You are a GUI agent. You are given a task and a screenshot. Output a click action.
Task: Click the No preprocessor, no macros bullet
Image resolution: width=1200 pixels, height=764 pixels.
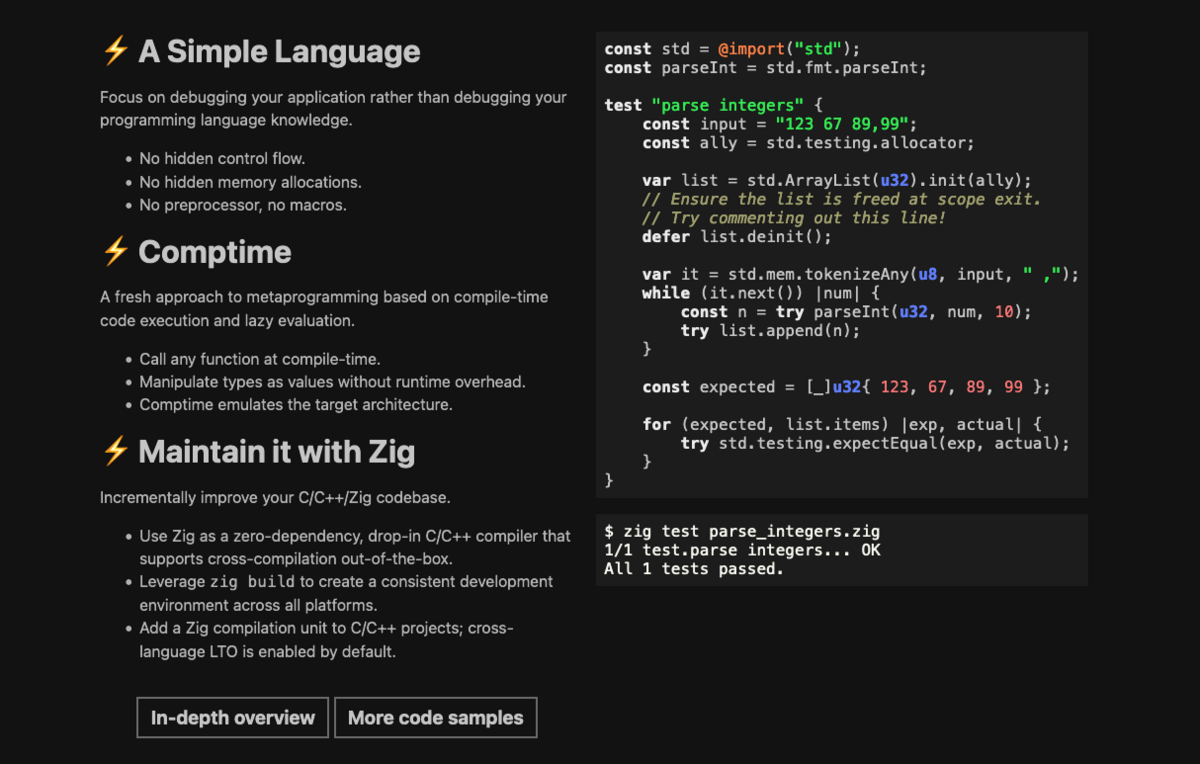click(243, 205)
